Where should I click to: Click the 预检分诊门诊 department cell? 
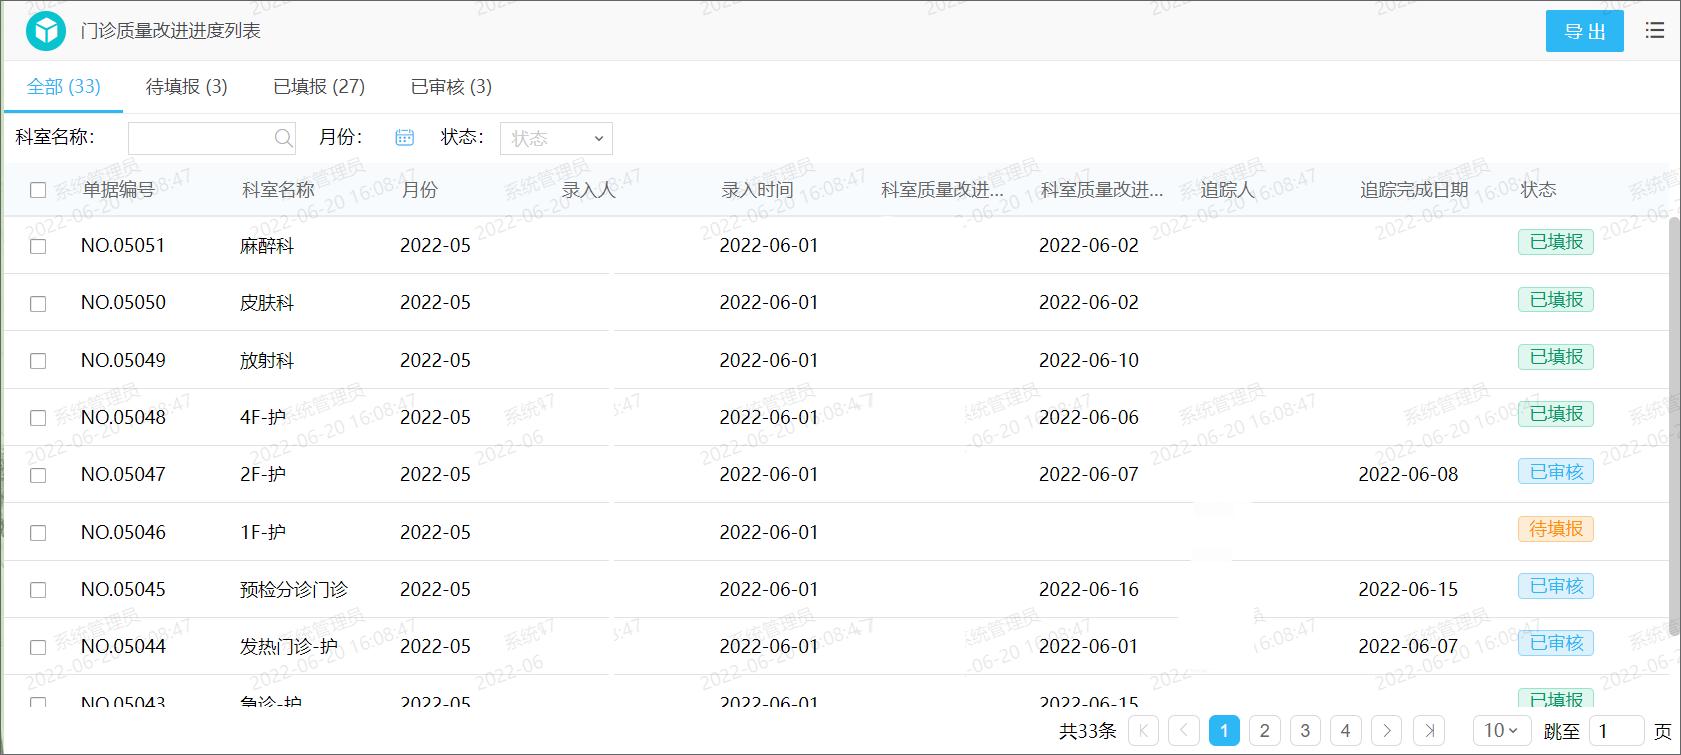pos(294,590)
